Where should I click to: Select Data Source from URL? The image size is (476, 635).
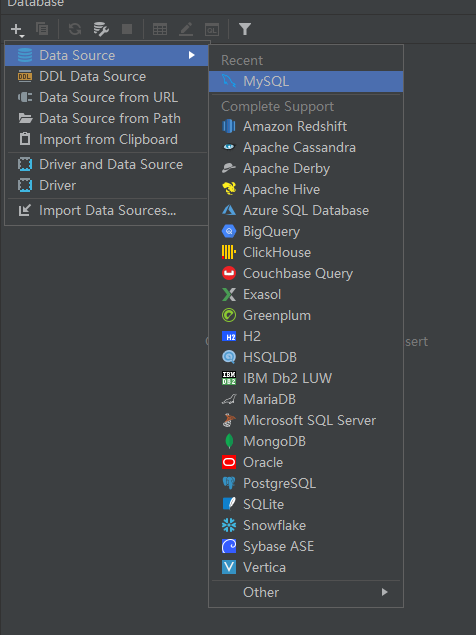point(107,97)
